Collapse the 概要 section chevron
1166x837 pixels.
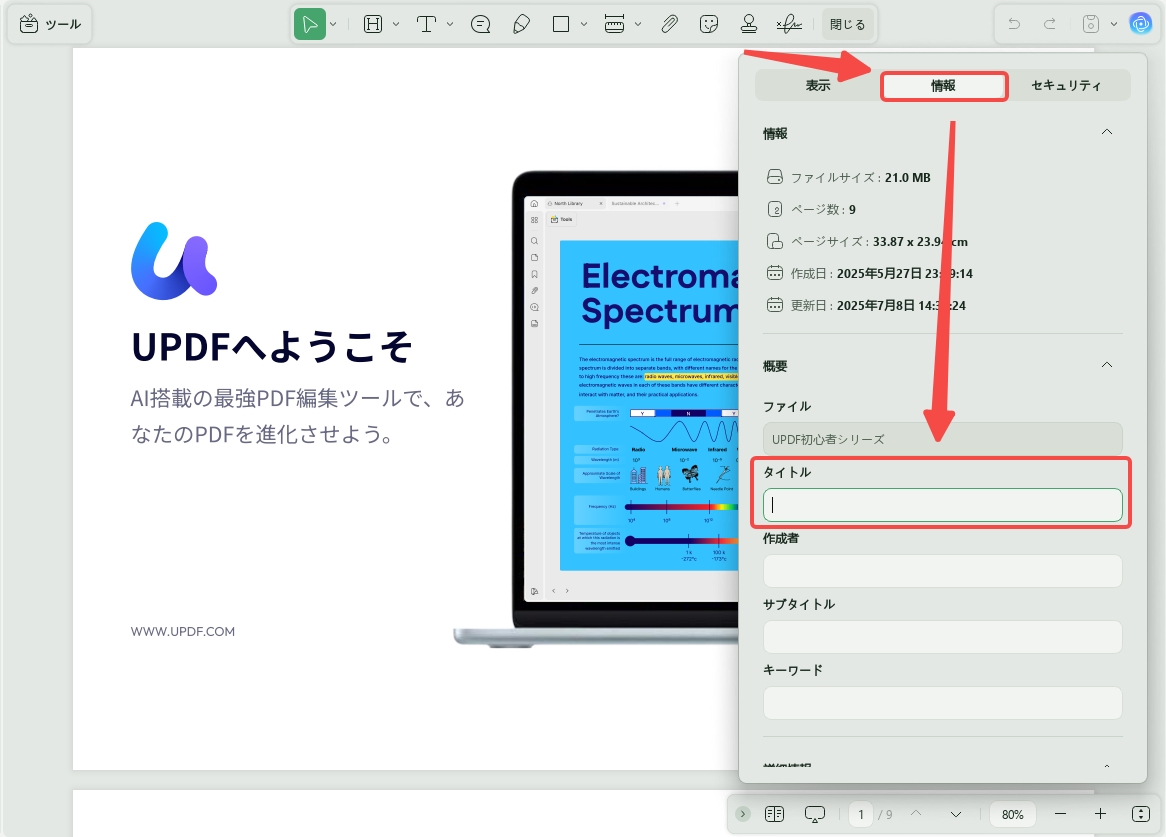point(1107,365)
